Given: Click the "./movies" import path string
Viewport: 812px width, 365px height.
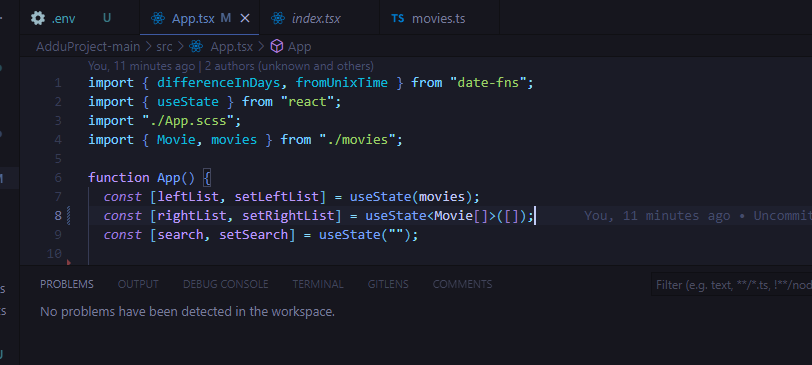Looking at the screenshot, I should (357, 140).
